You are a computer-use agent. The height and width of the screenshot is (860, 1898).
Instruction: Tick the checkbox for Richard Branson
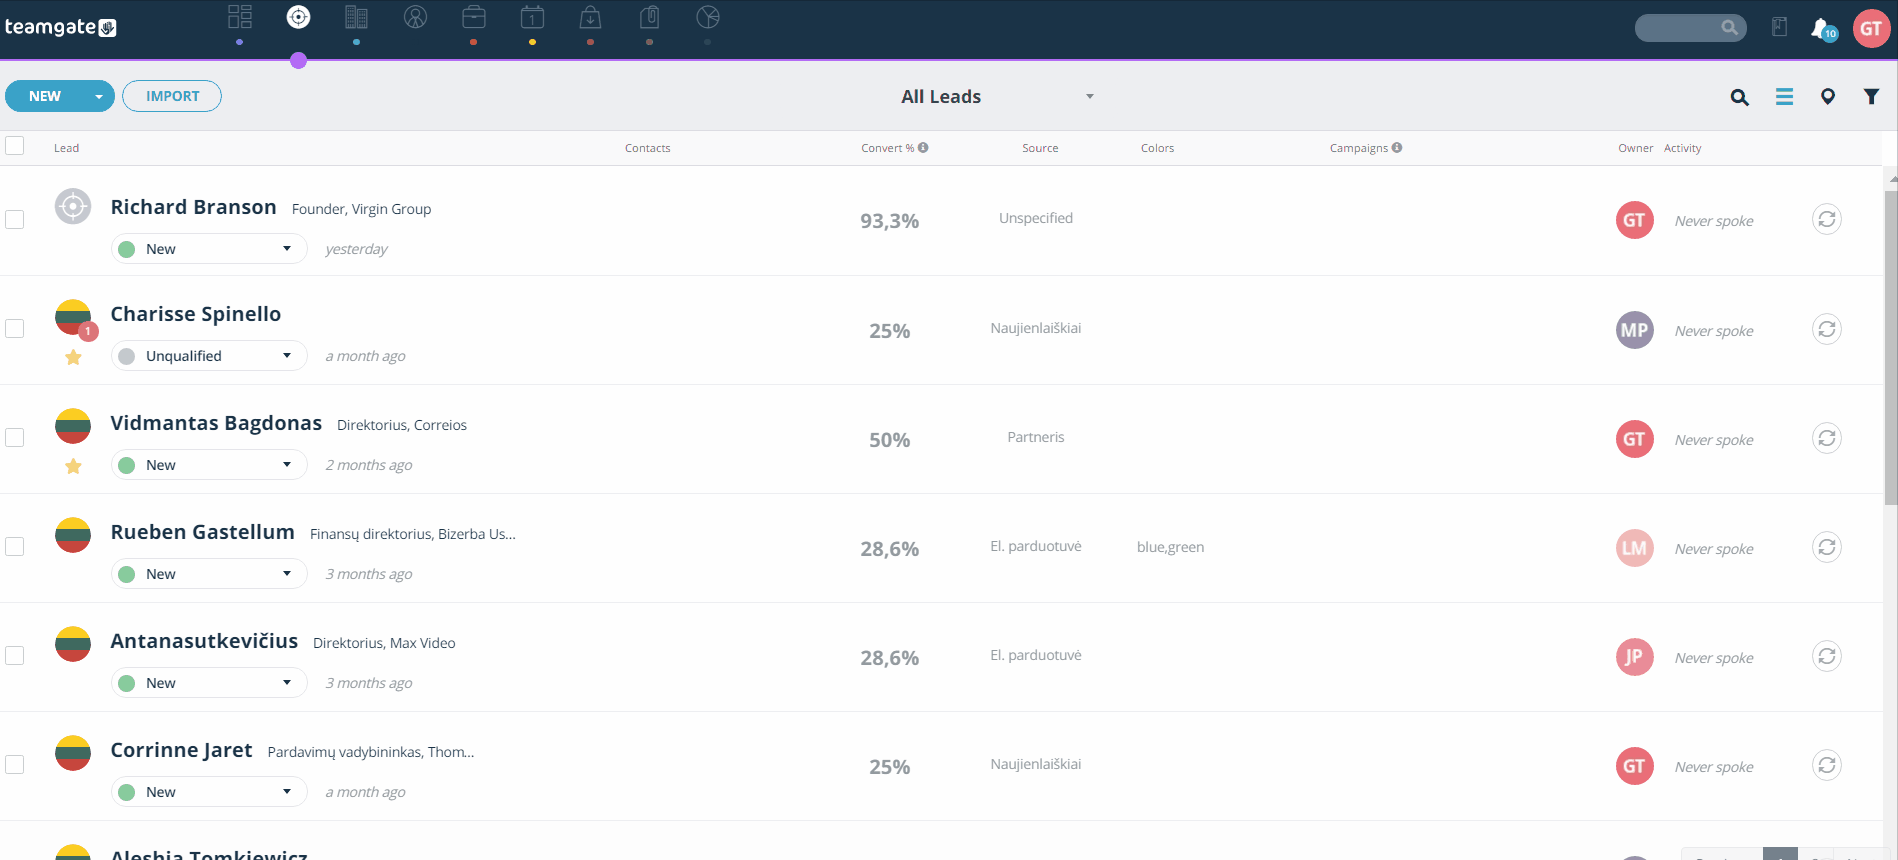[15, 219]
